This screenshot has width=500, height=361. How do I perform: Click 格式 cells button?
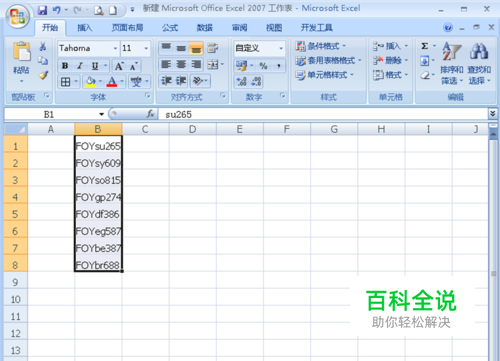(390, 75)
